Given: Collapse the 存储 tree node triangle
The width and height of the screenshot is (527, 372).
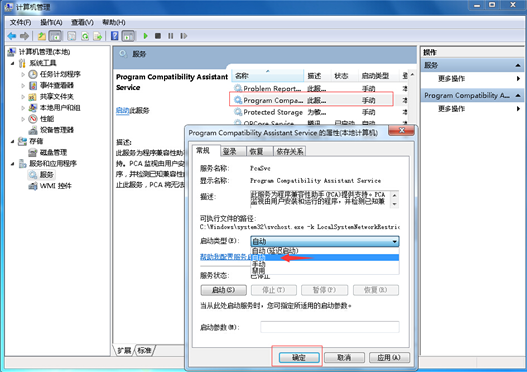Looking at the screenshot, I should pos(12,141).
